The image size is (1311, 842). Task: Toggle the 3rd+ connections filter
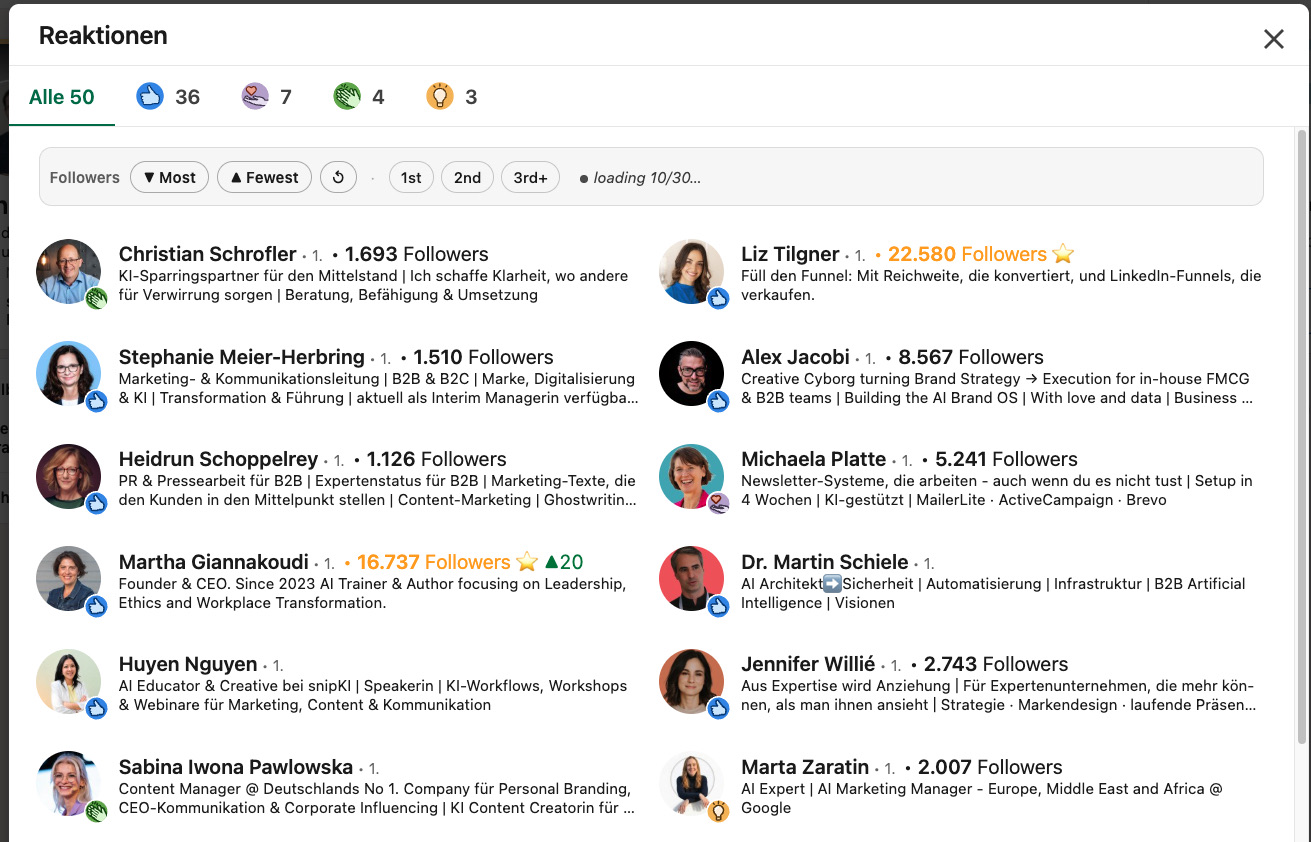click(530, 178)
